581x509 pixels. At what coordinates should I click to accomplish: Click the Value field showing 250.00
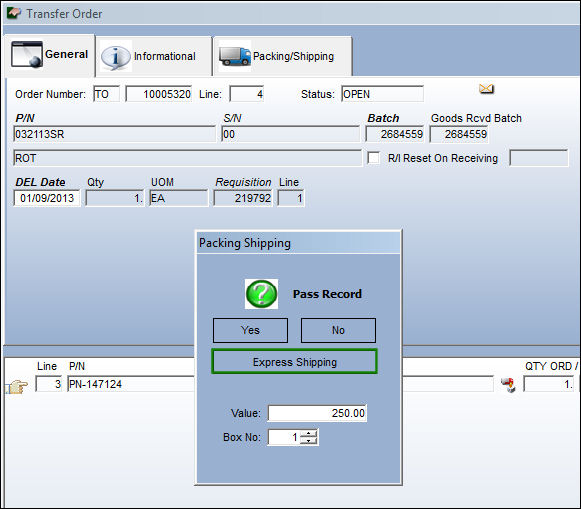click(317, 413)
